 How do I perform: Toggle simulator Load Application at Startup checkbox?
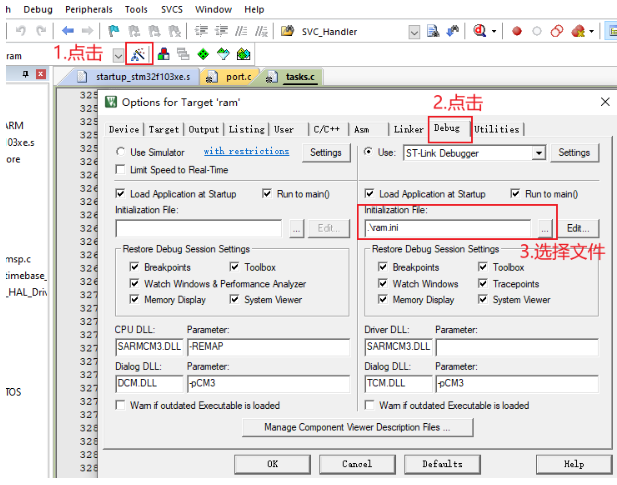[x=120, y=194]
